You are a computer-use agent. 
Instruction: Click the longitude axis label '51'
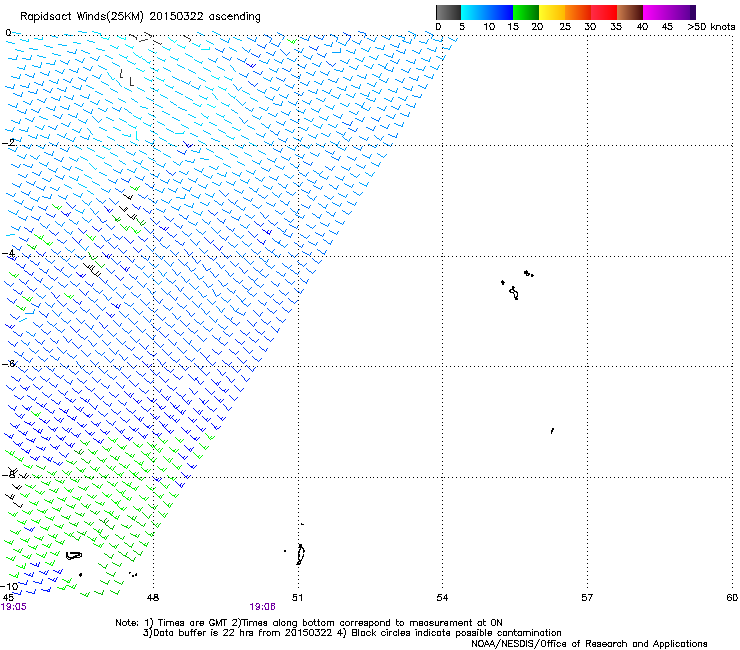point(297,598)
